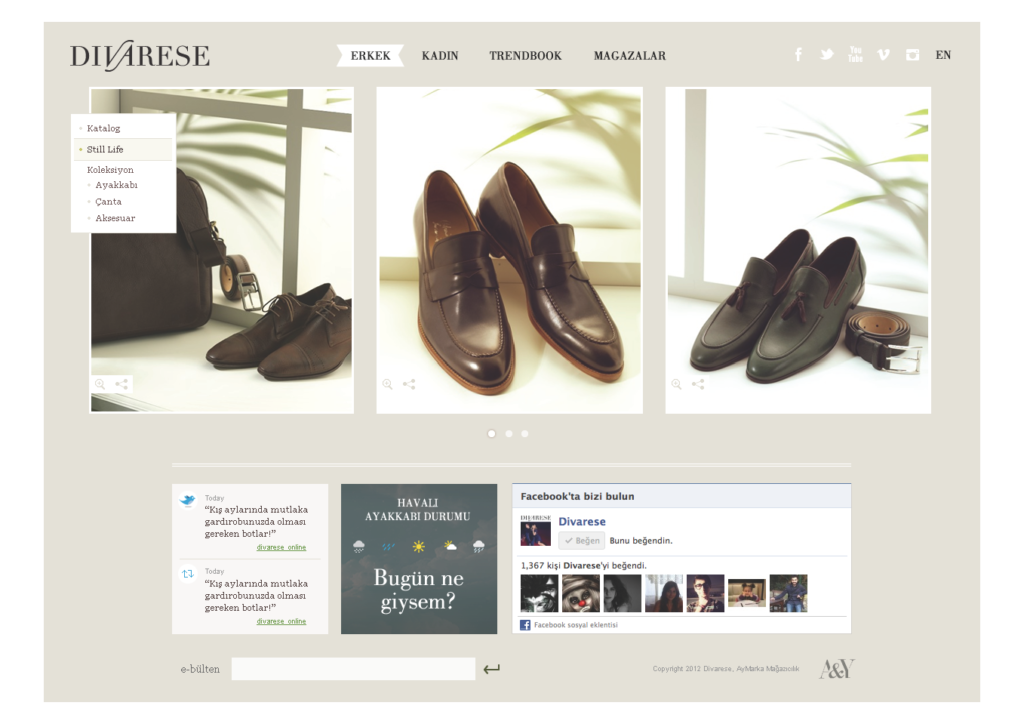Viewport: 1024px width, 724px height.
Task: Click the e-bülten email input field
Action: tap(353, 669)
